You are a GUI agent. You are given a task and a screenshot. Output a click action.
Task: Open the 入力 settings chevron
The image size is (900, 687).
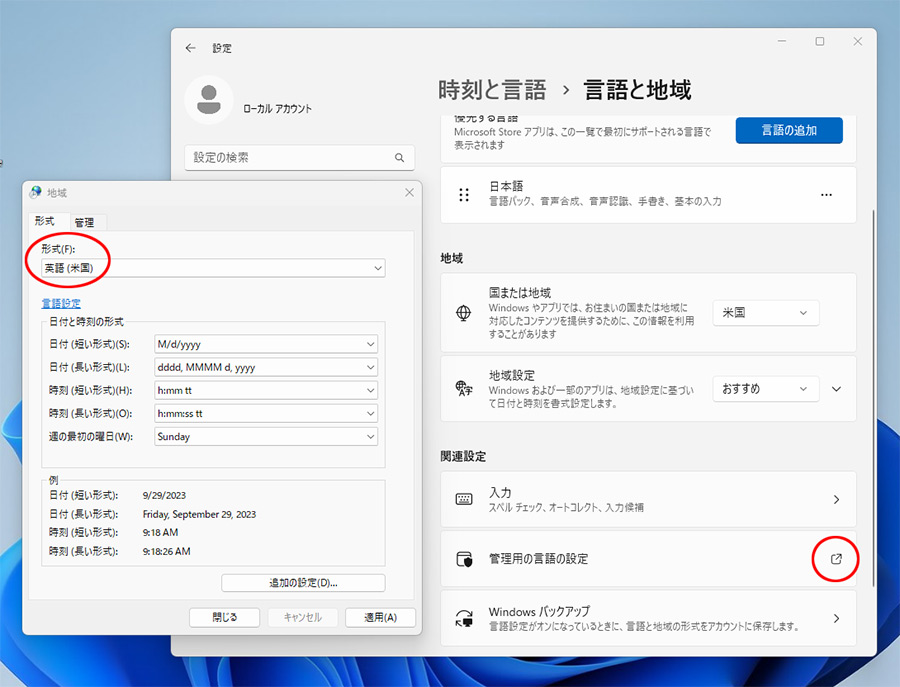[x=836, y=500]
